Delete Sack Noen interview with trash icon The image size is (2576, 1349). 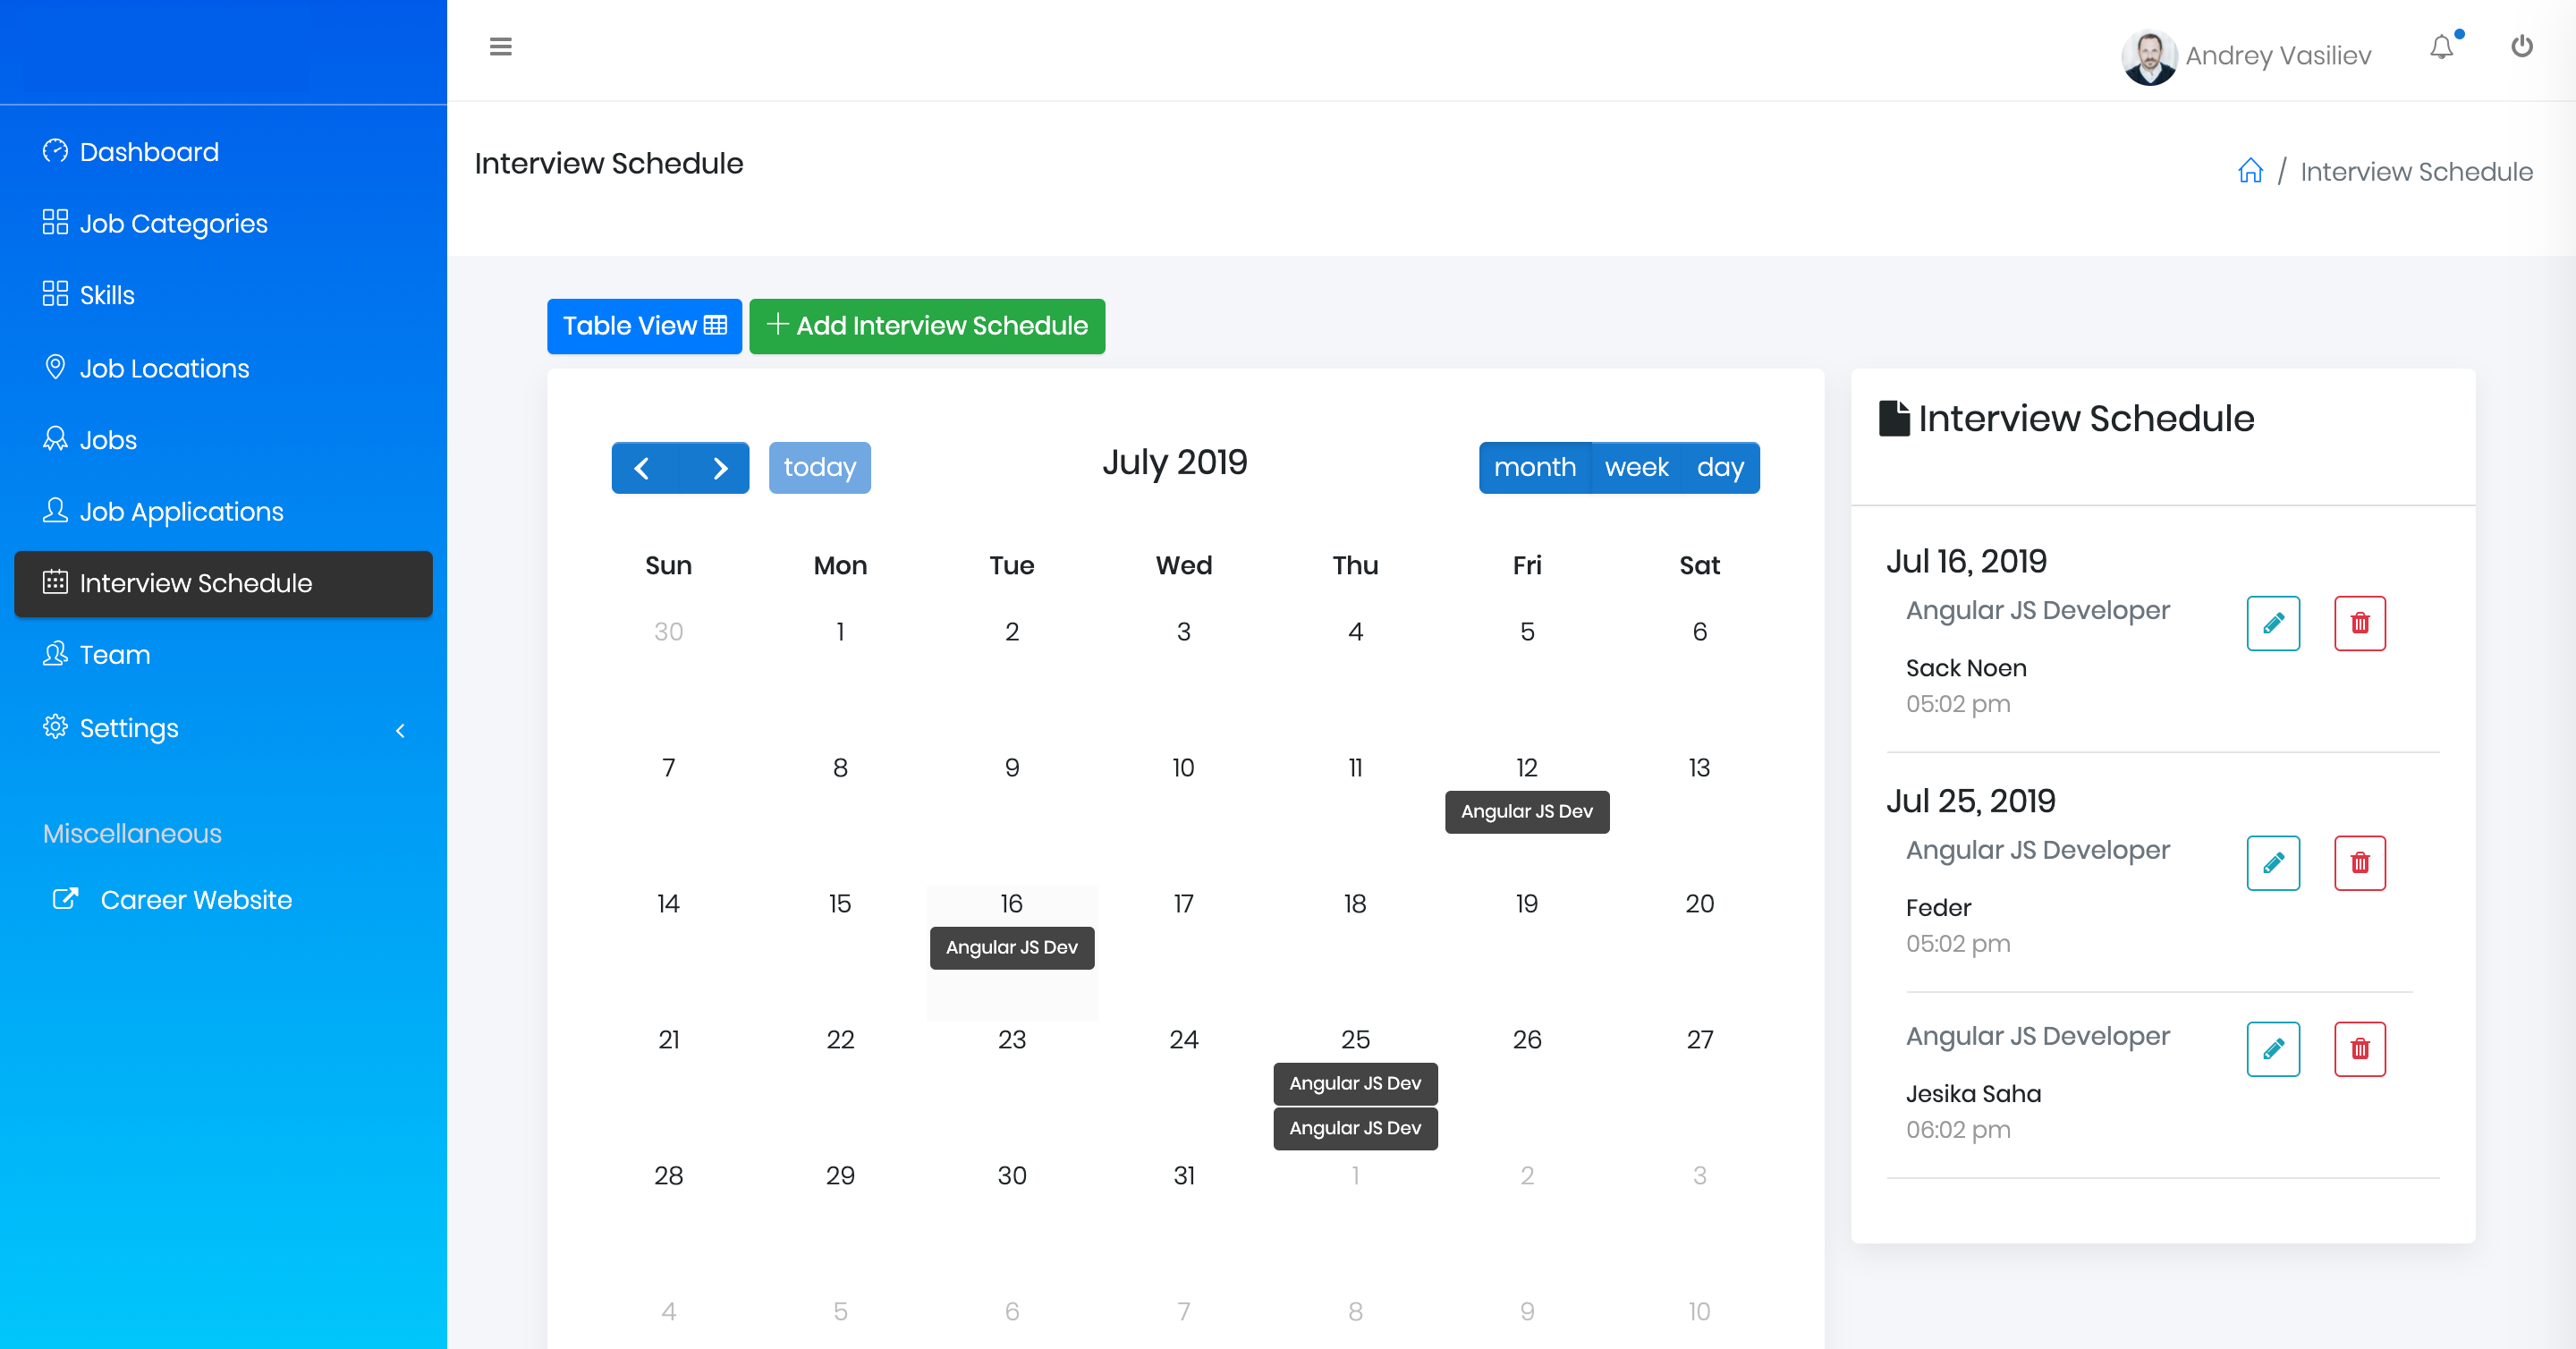(x=2359, y=623)
